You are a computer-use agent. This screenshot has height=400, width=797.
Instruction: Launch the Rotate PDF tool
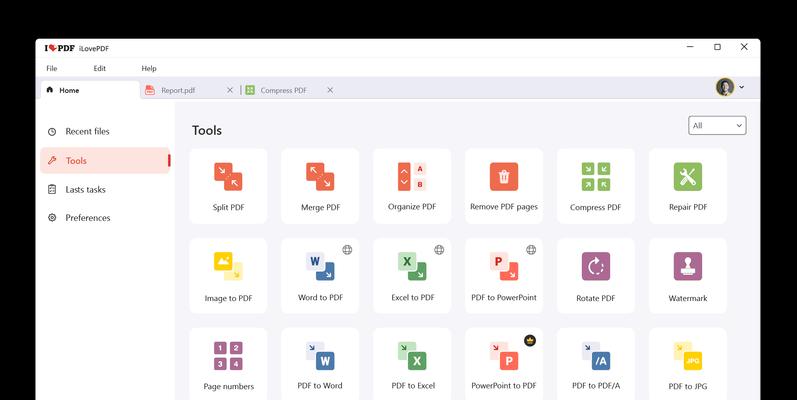tap(596, 276)
